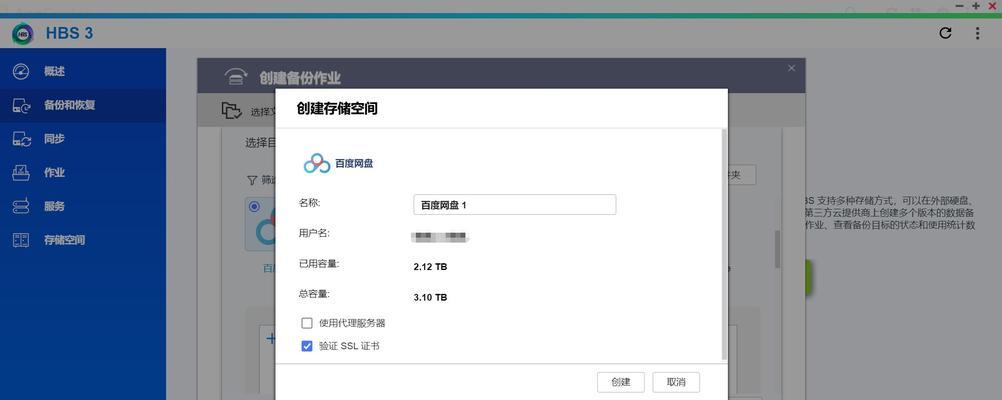
Task: Click the Storage Spaces sidebar icon
Action: pyautogui.click(x=21, y=240)
